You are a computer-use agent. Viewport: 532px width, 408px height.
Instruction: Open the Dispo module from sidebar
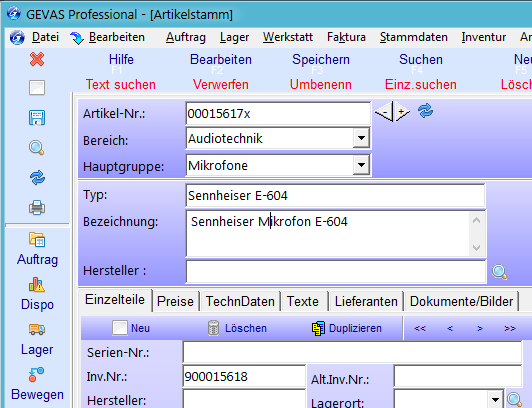pos(37,294)
